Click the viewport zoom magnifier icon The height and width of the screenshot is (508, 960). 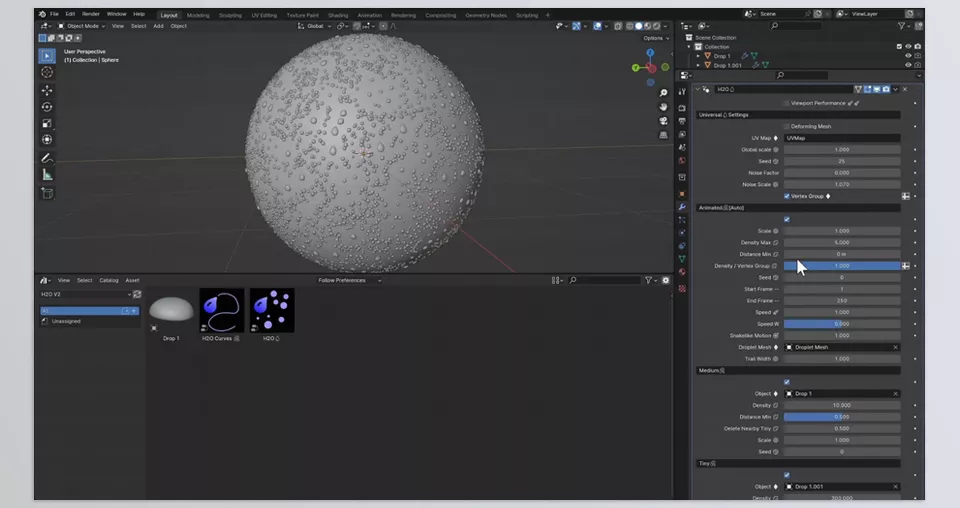663,93
